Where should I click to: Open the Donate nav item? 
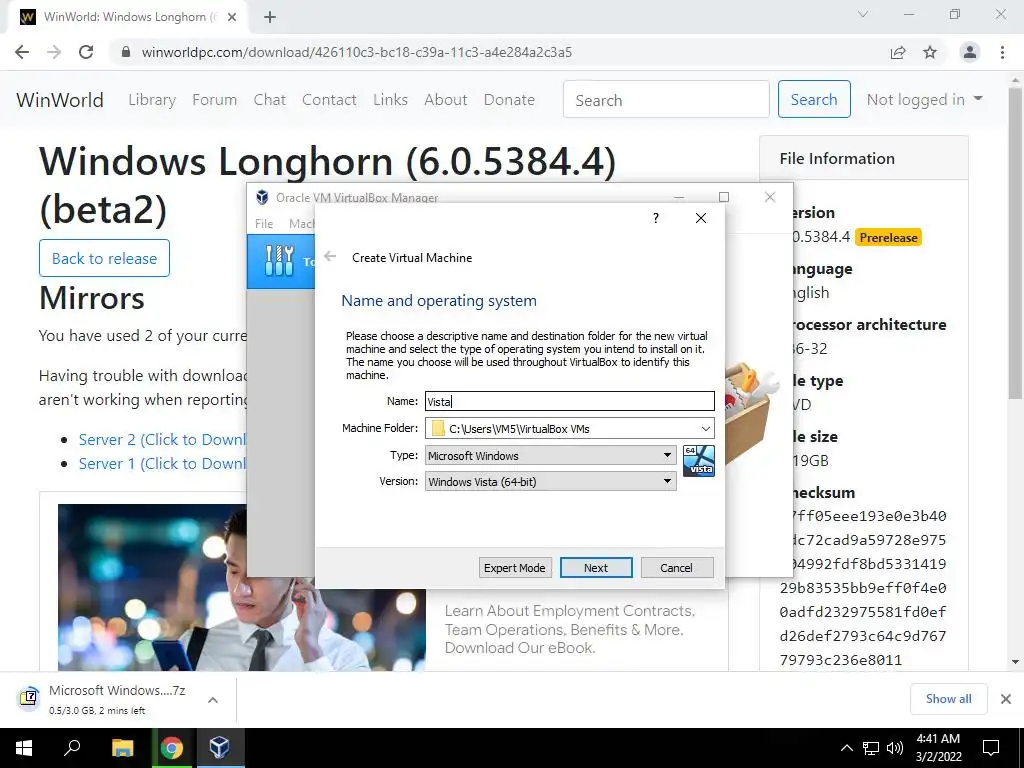(x=509, y=99)
